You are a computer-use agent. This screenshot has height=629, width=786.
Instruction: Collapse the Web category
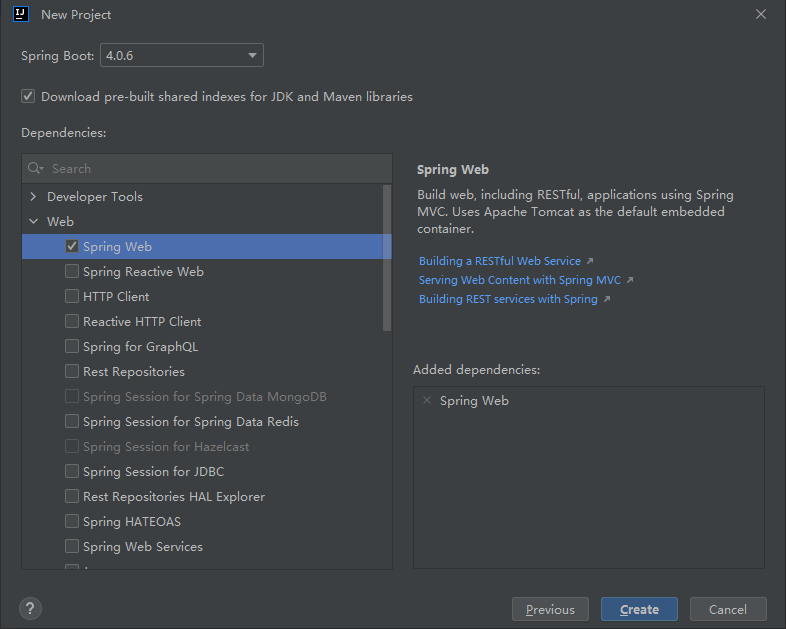tap(33, 222)
